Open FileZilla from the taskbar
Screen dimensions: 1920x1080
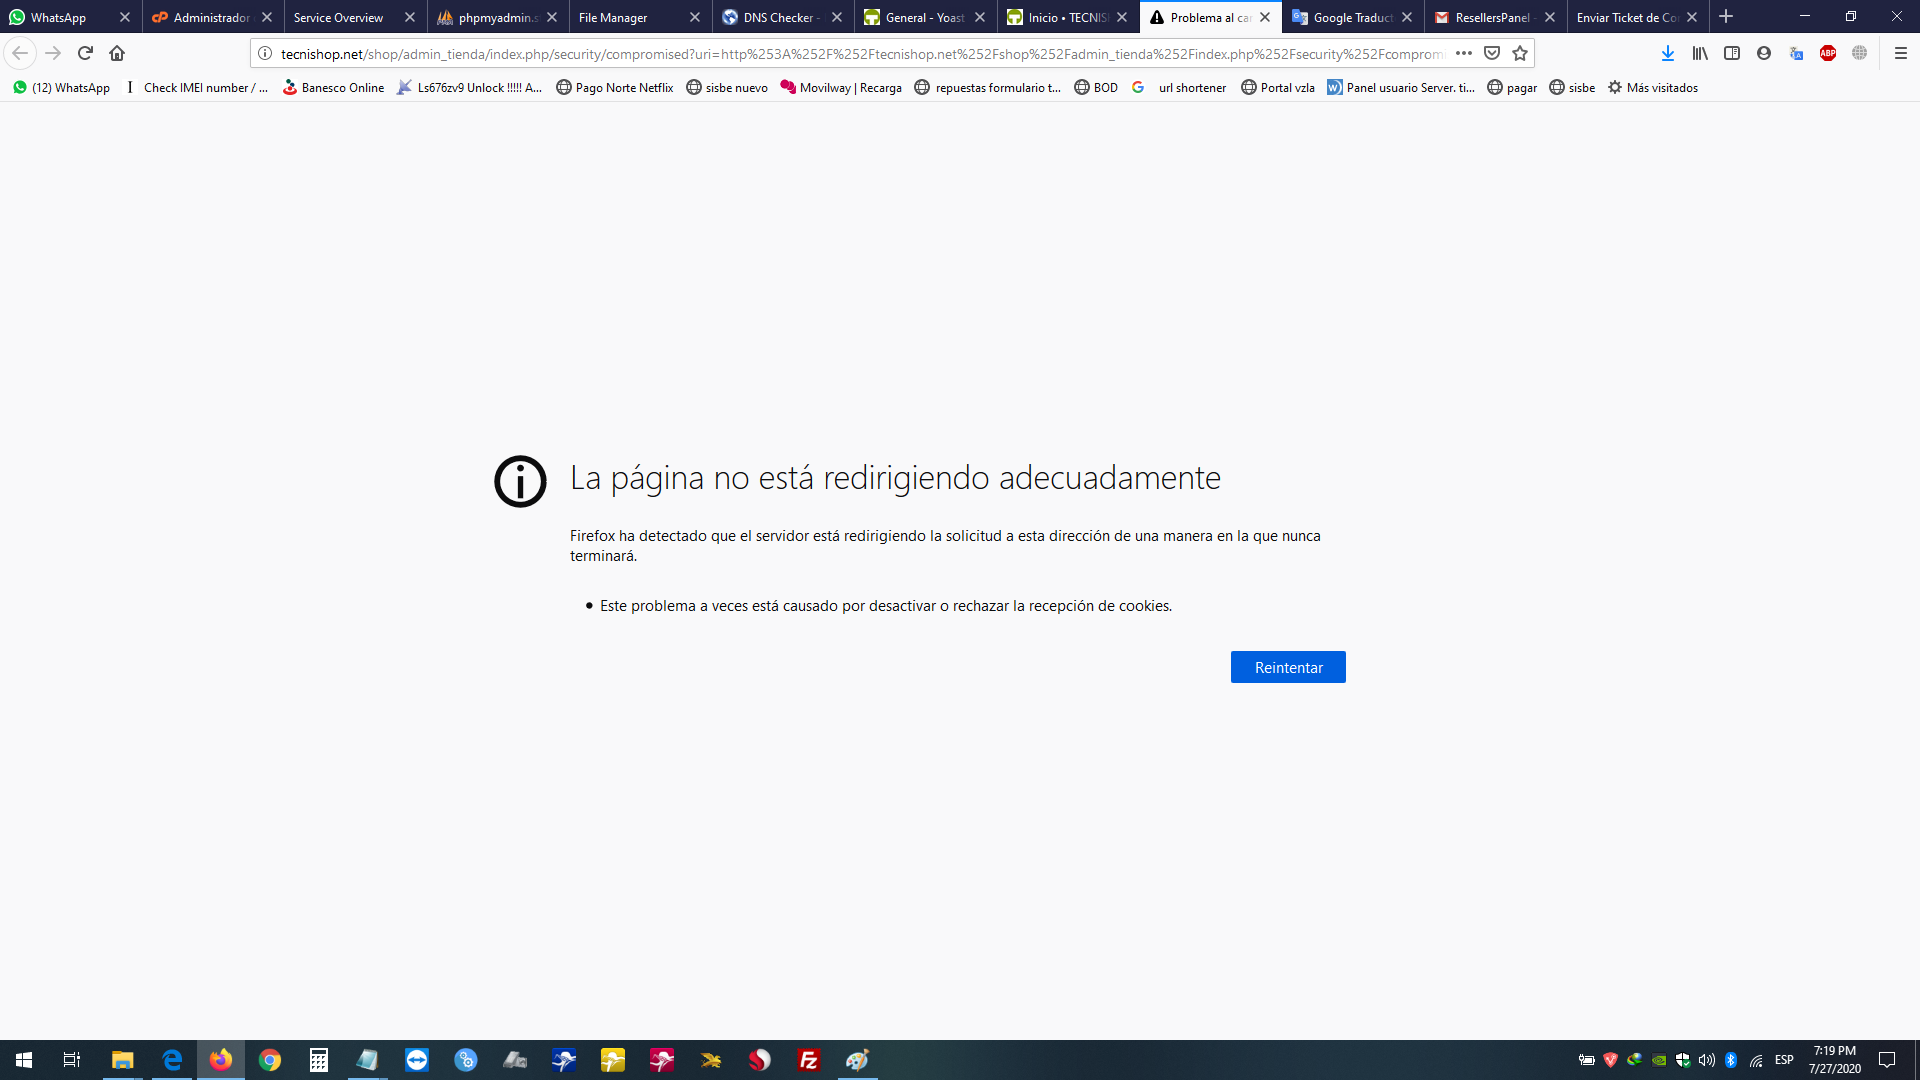point(808,1060)
